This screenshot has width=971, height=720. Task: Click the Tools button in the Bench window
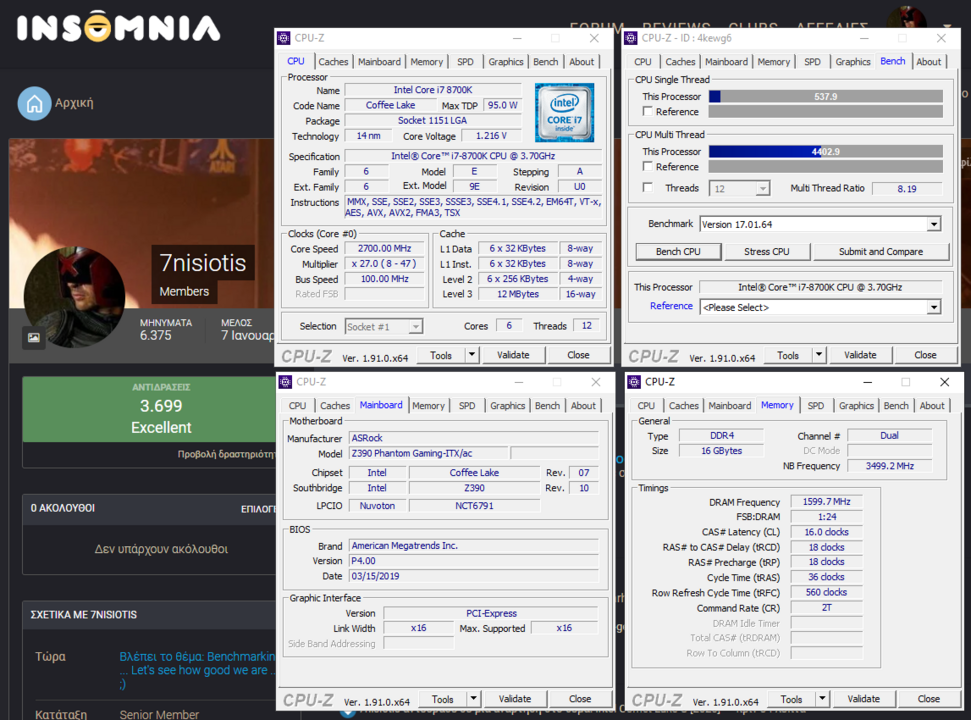tap(788, 355)
